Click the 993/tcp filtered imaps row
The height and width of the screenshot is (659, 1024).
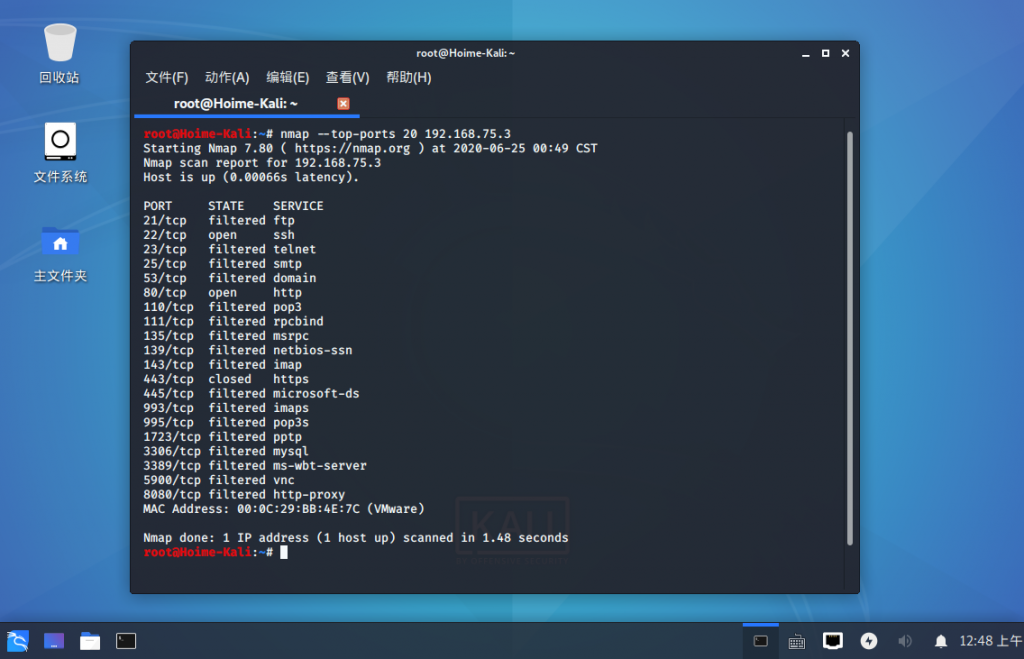coord(226,408)
